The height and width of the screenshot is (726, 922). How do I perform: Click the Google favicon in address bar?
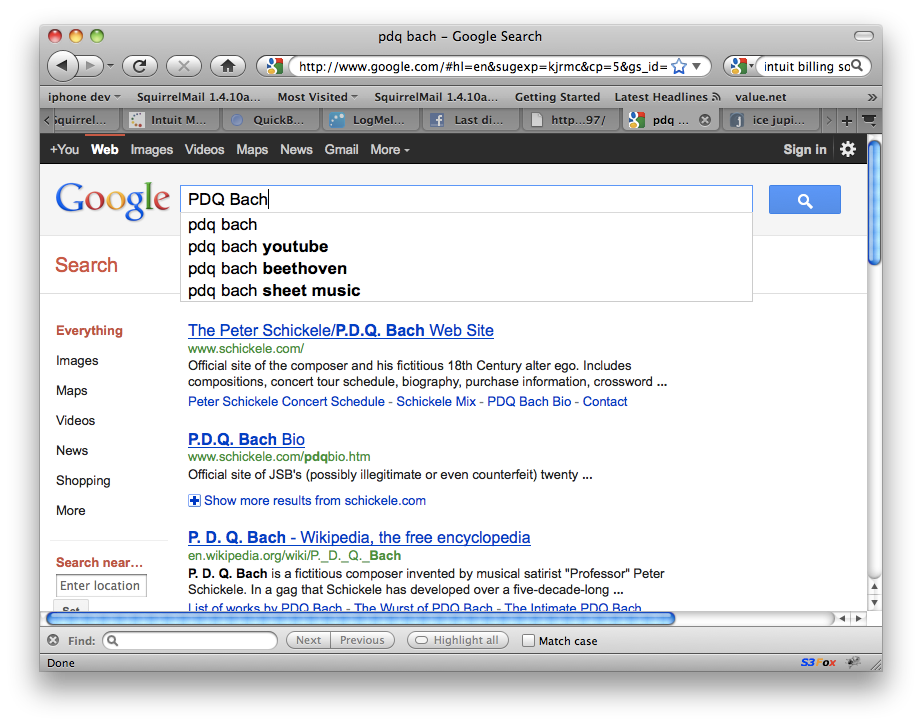click(x=274, y=66)
